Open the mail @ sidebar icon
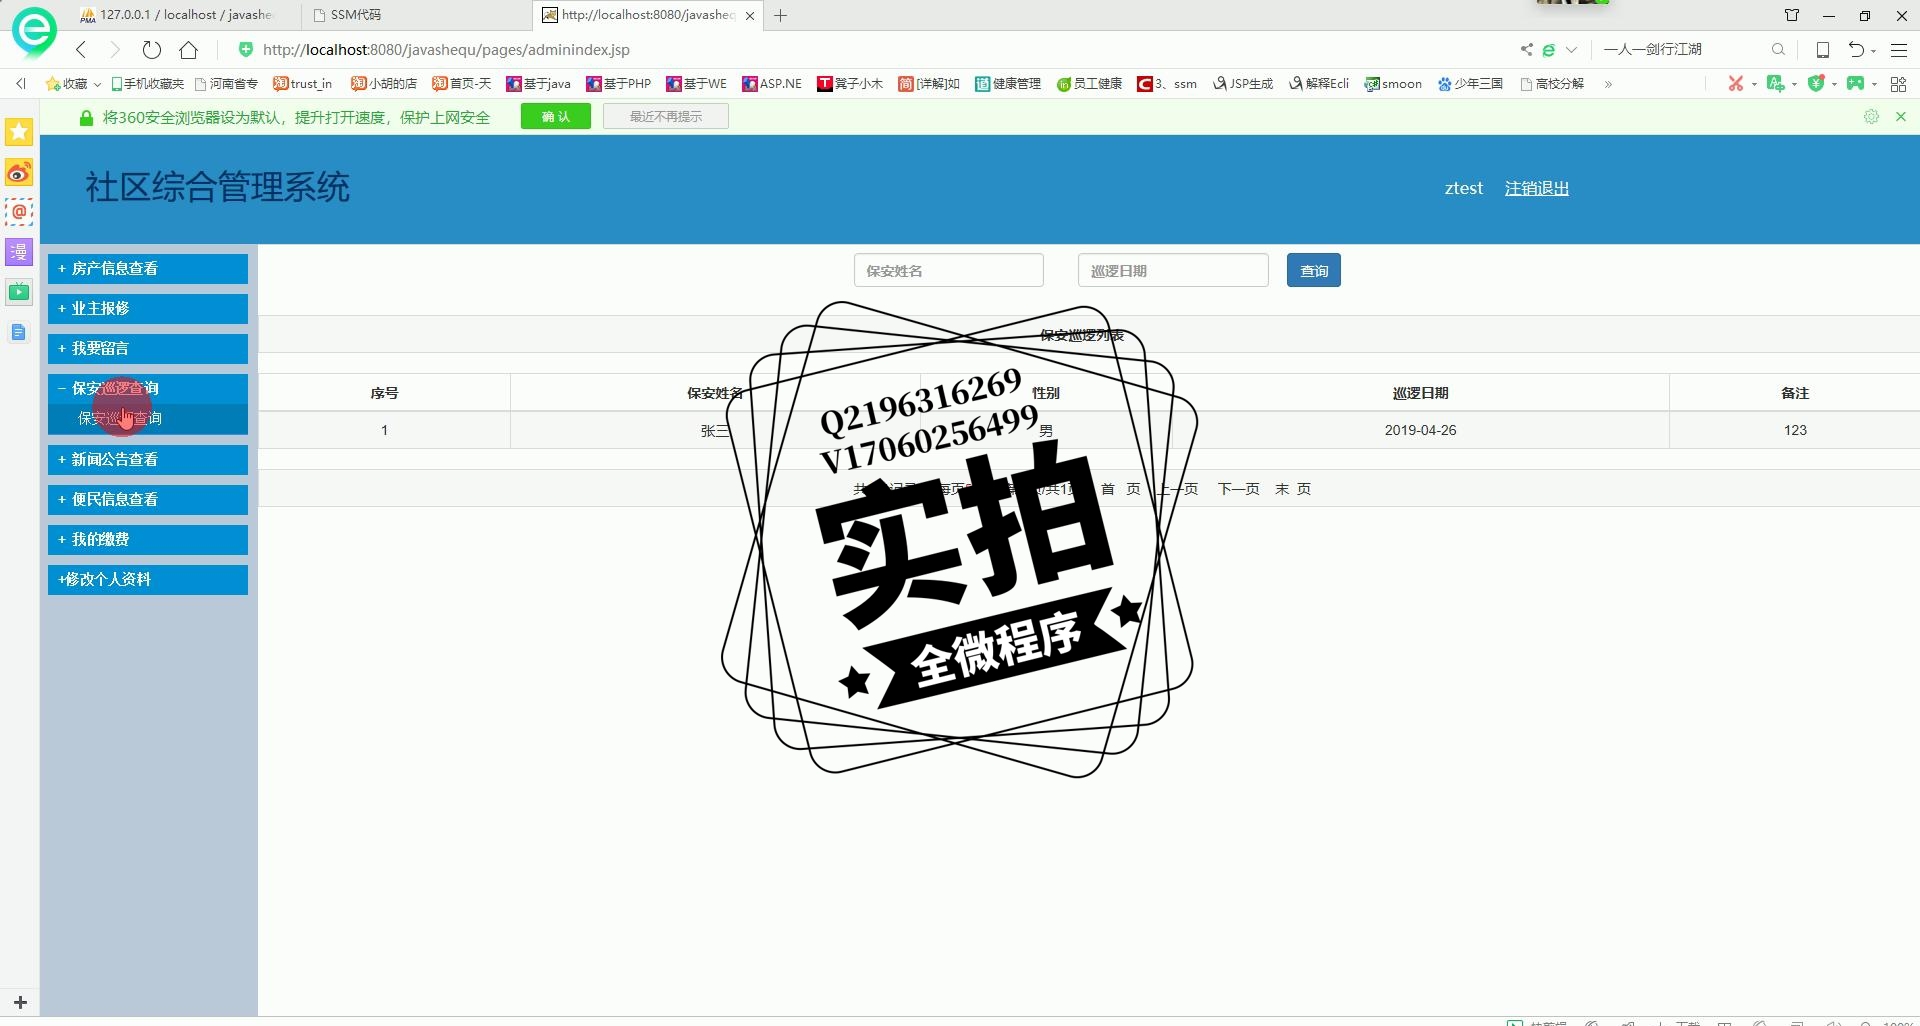The width and height of the screenshot is (1920, 1026). [x=19, y=212]
